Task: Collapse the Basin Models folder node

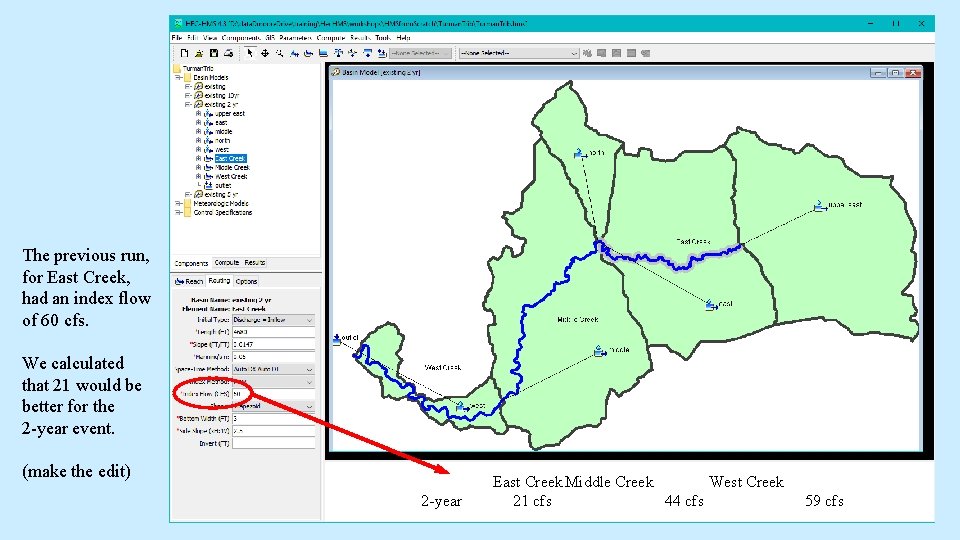Action: click(x=178, y=78)
